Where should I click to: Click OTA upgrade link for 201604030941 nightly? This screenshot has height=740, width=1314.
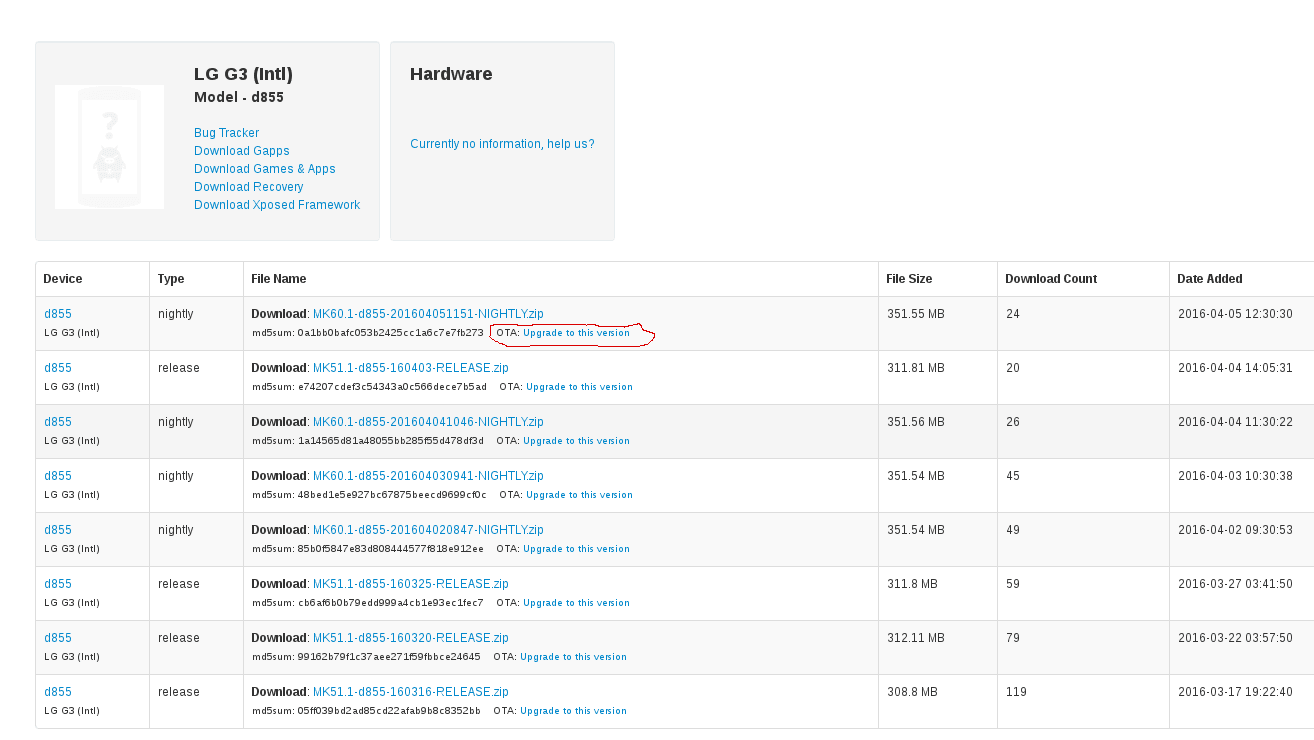579,495
